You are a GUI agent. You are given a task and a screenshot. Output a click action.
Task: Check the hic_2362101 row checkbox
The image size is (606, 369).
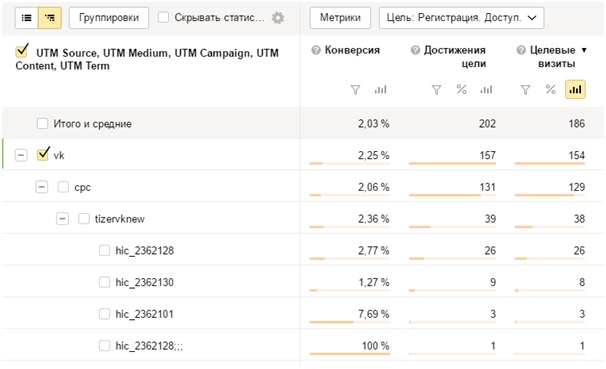pos(104,314)
